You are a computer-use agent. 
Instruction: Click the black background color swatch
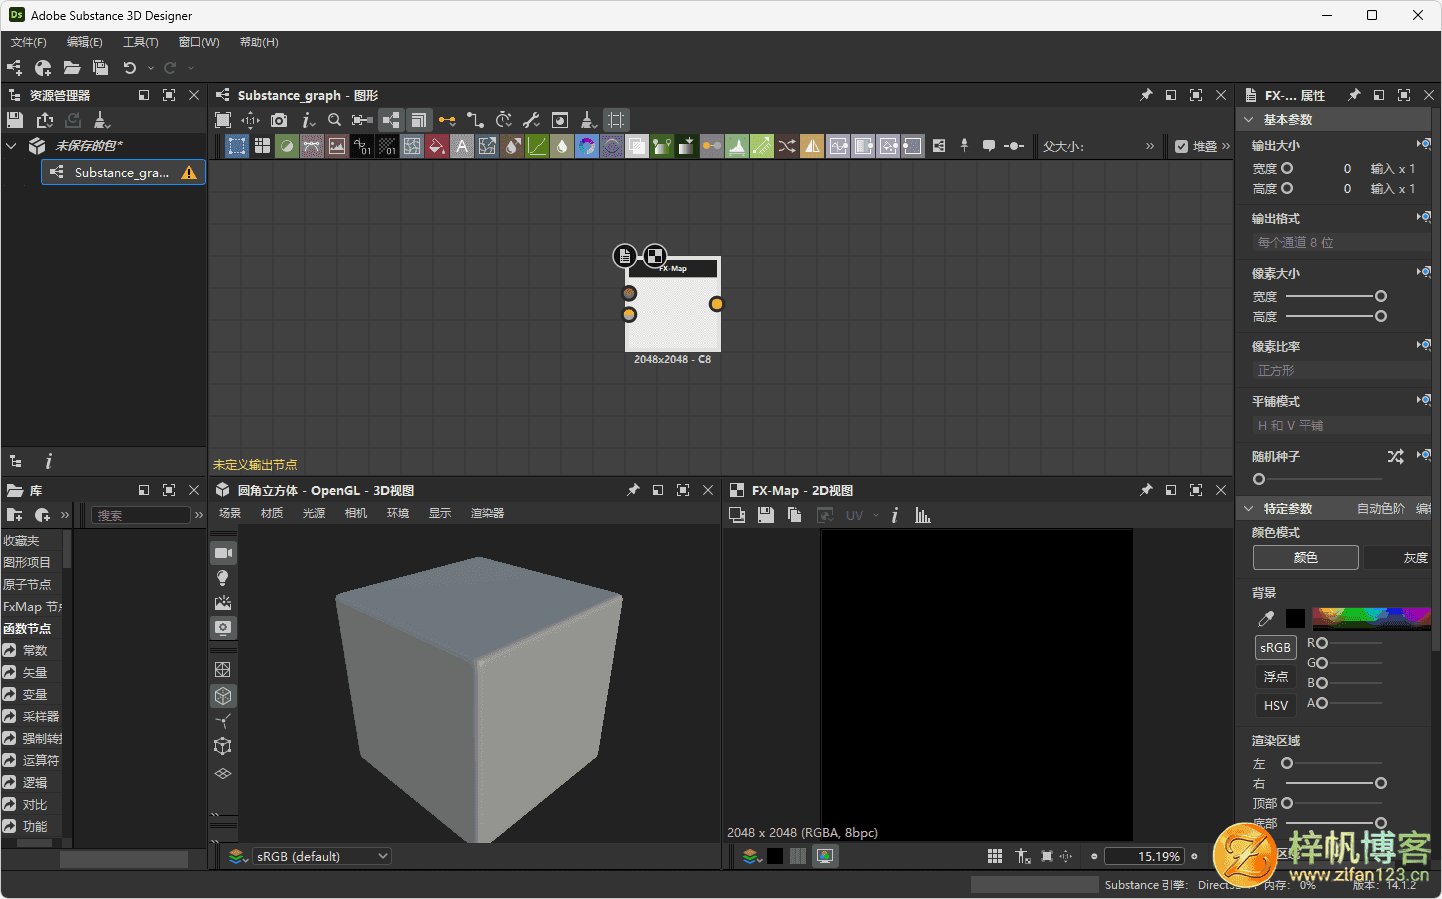point(1295,619)
